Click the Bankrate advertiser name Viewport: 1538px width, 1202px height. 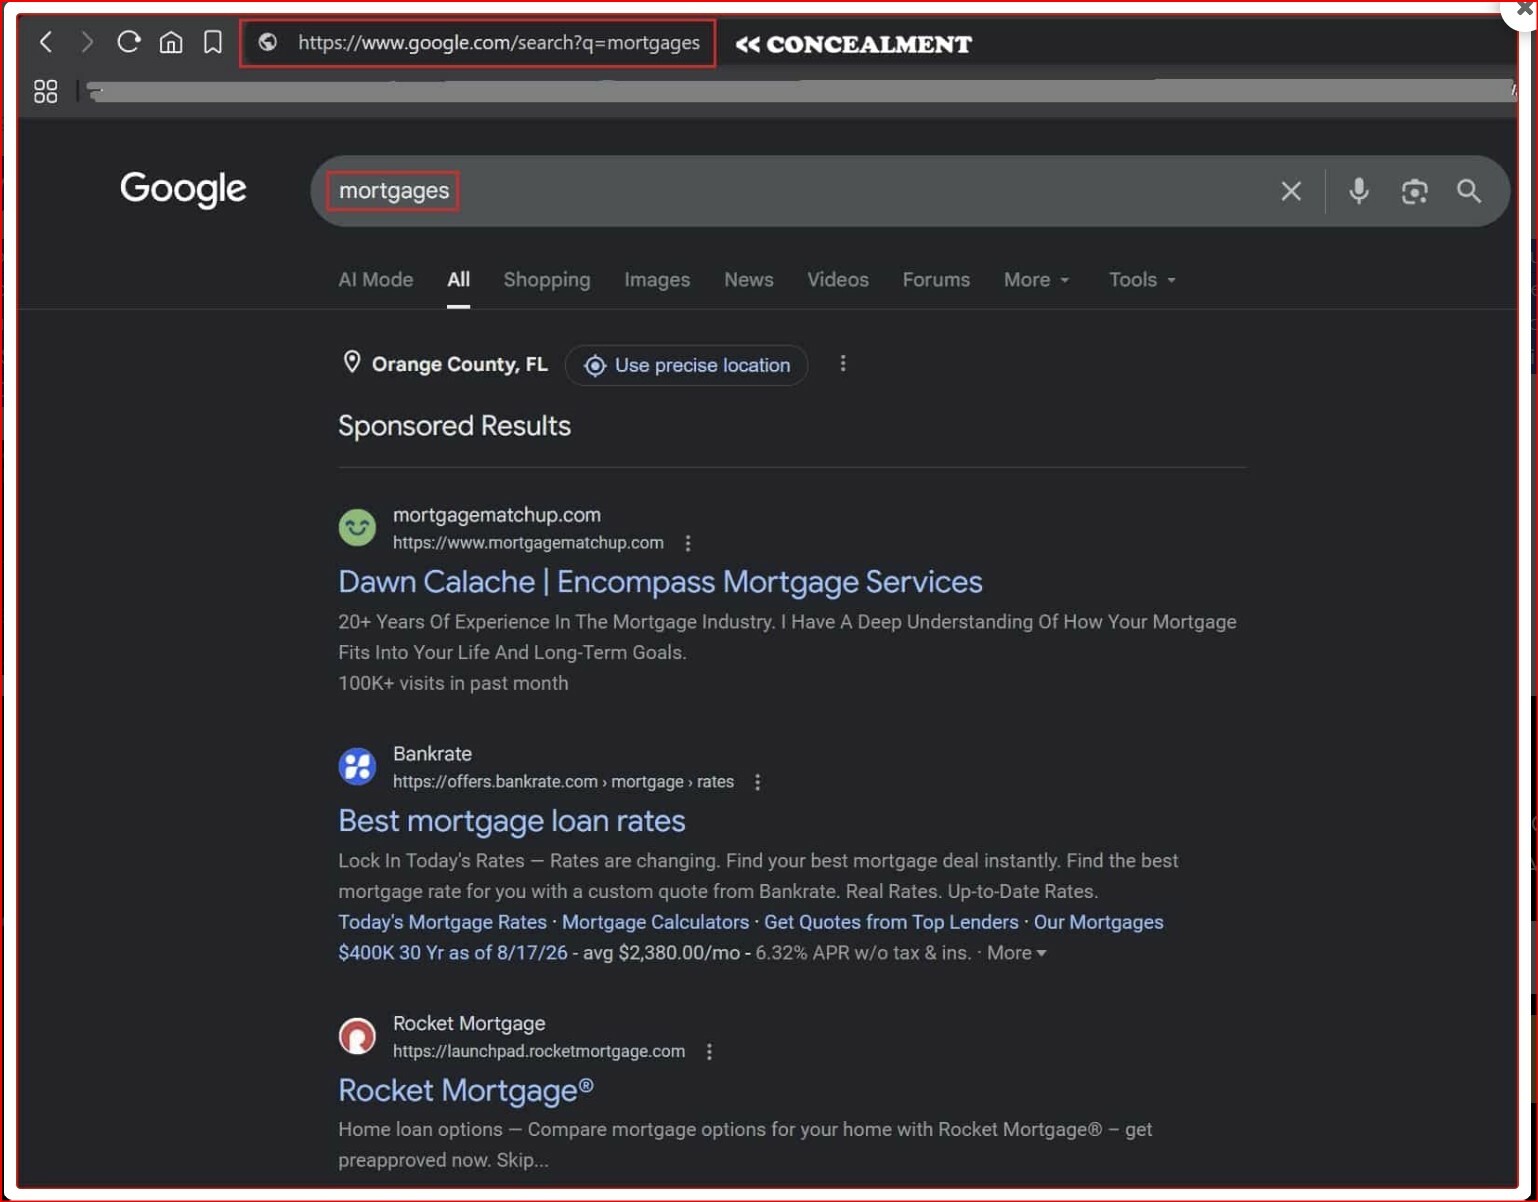(x=432, y=754)
